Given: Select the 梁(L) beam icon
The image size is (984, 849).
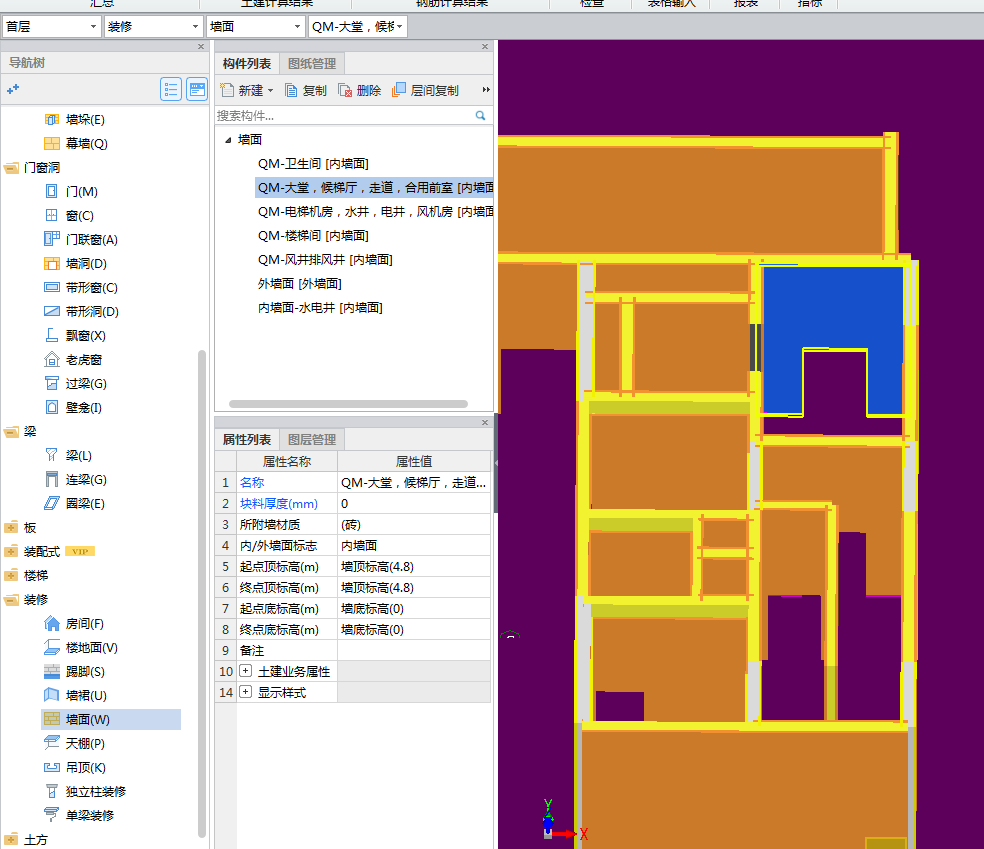Looking at the screenshot, I should (x=51, y=455).
